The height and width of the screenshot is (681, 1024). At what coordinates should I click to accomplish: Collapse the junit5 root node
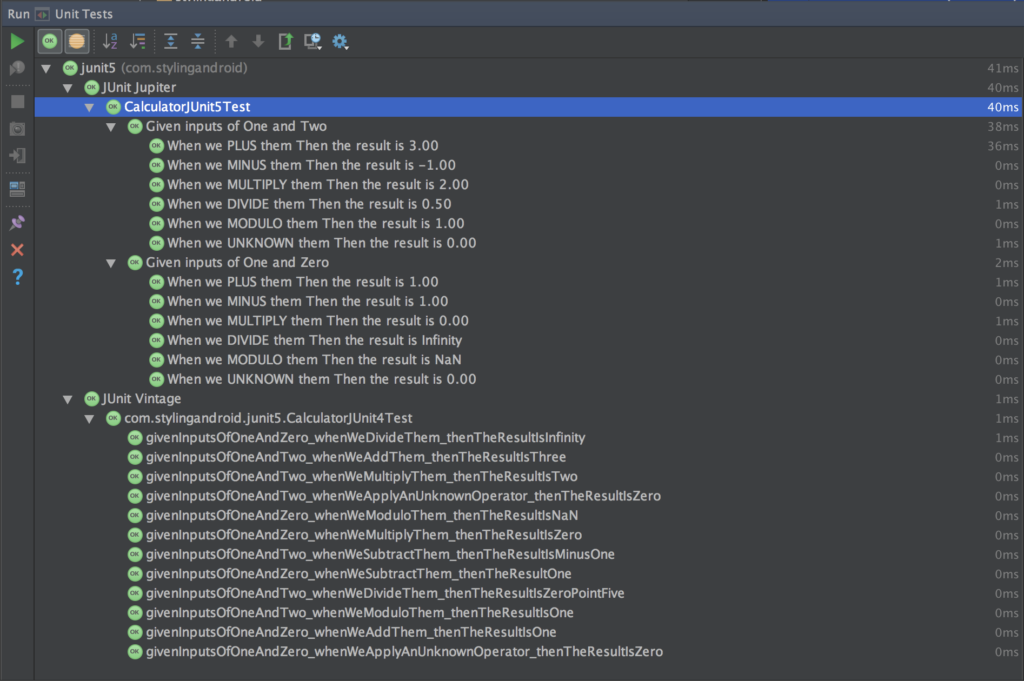[46, 68]
